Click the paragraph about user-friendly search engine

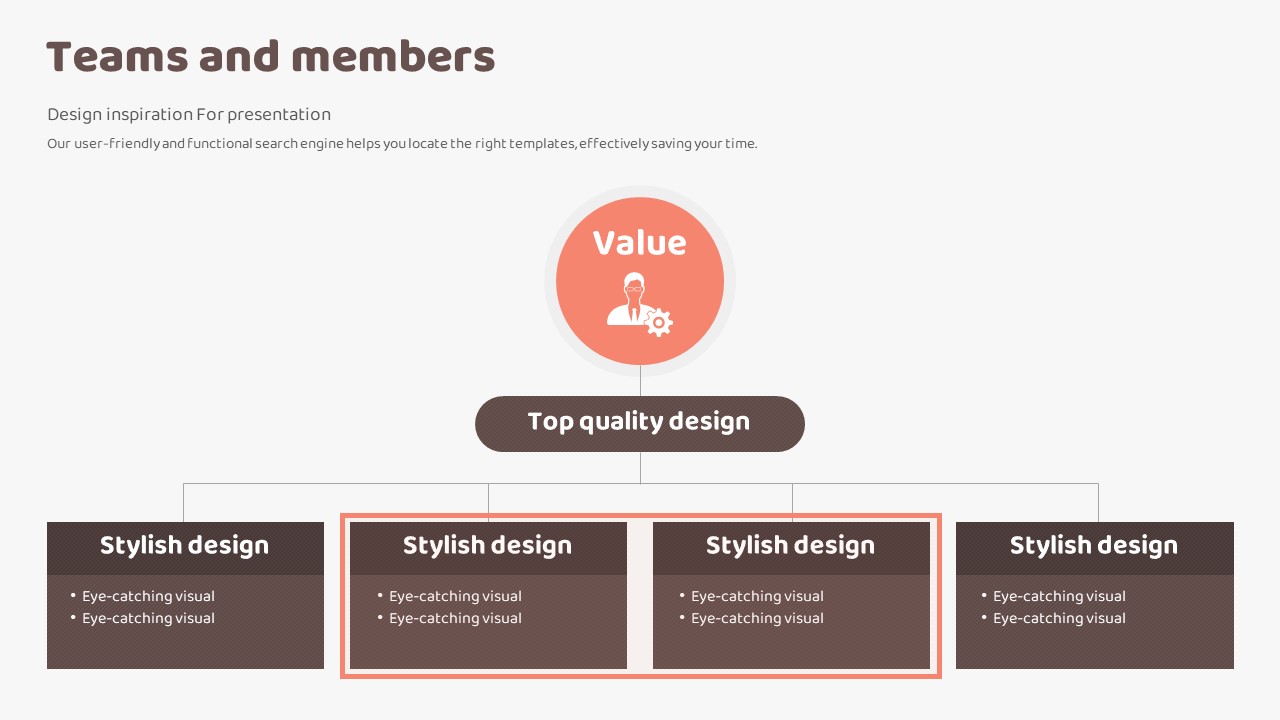tap(402, 144)
